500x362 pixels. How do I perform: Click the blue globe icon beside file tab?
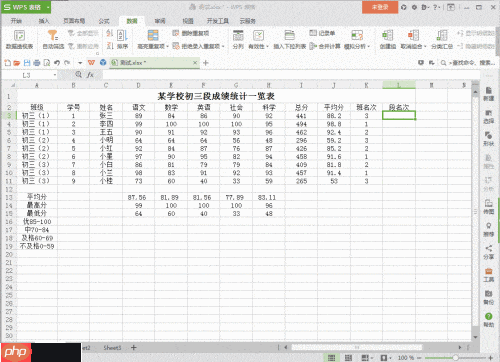click(103, 62)
